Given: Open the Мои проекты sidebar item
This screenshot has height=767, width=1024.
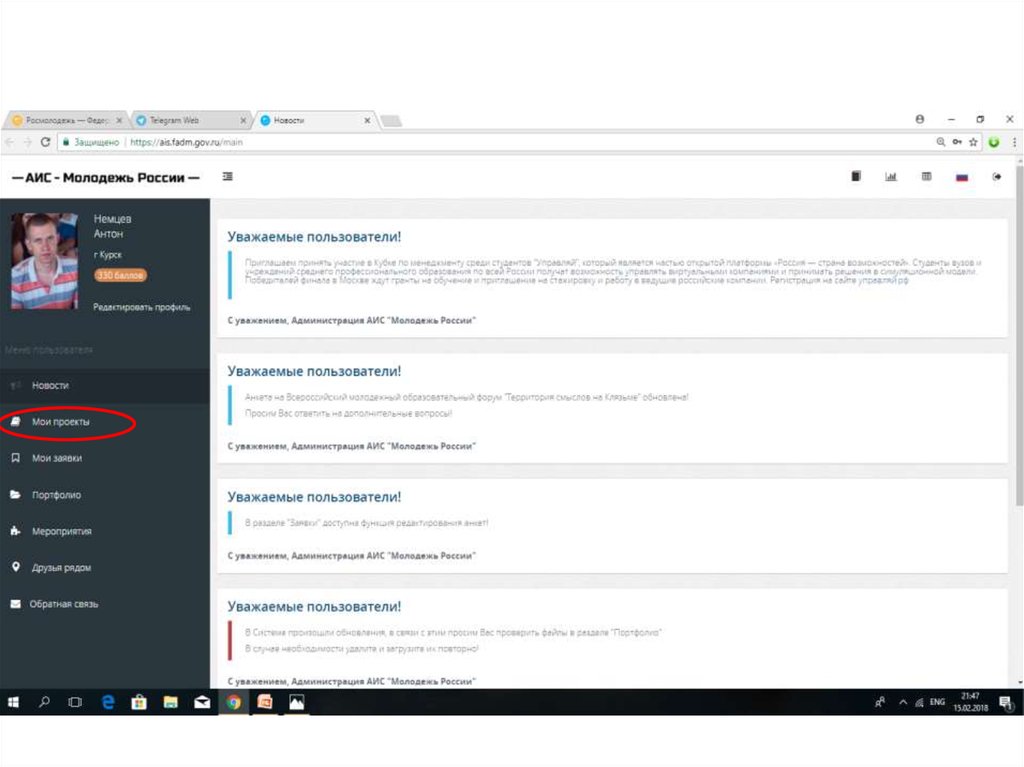Looking at the screenshot, I should [104, 422].
